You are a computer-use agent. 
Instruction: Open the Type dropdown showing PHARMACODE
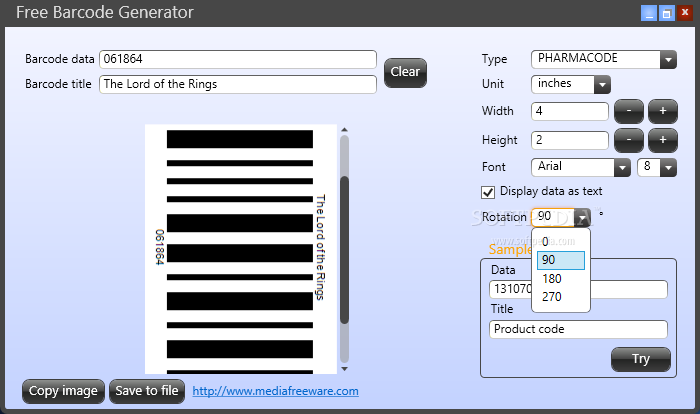pyautogui.click(x=604, y=59)
